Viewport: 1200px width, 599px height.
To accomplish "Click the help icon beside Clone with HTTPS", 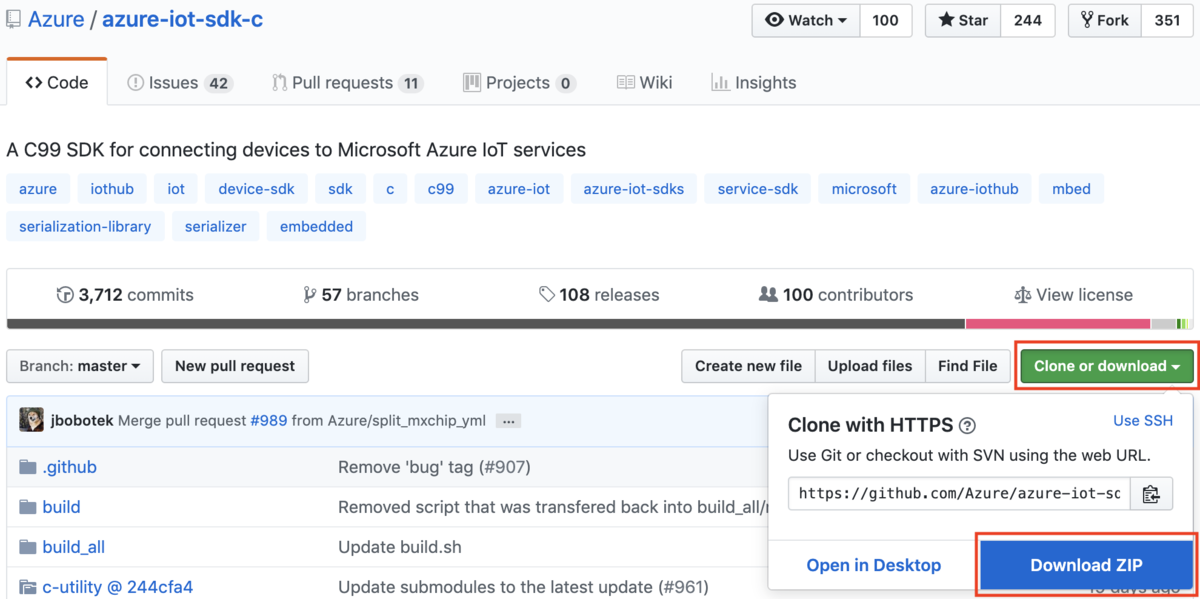I will [x=967, y=426].
